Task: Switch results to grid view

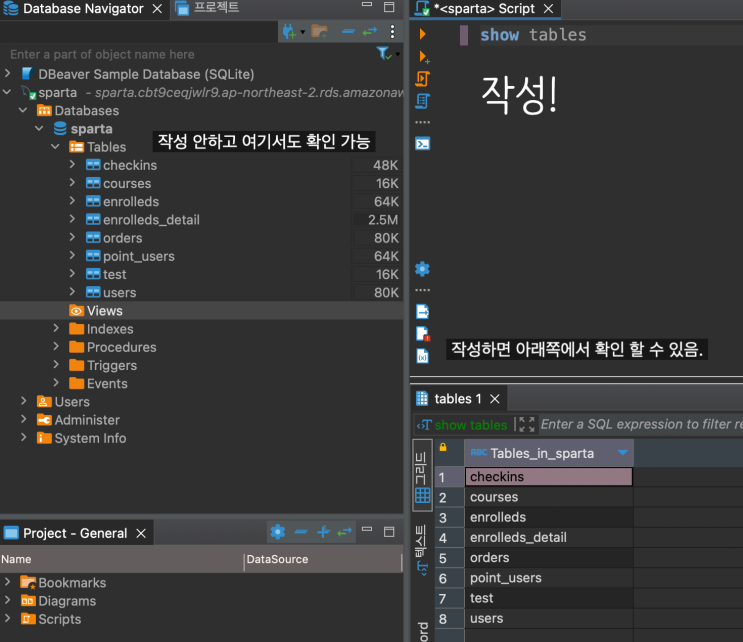Action: coord(422,476)
